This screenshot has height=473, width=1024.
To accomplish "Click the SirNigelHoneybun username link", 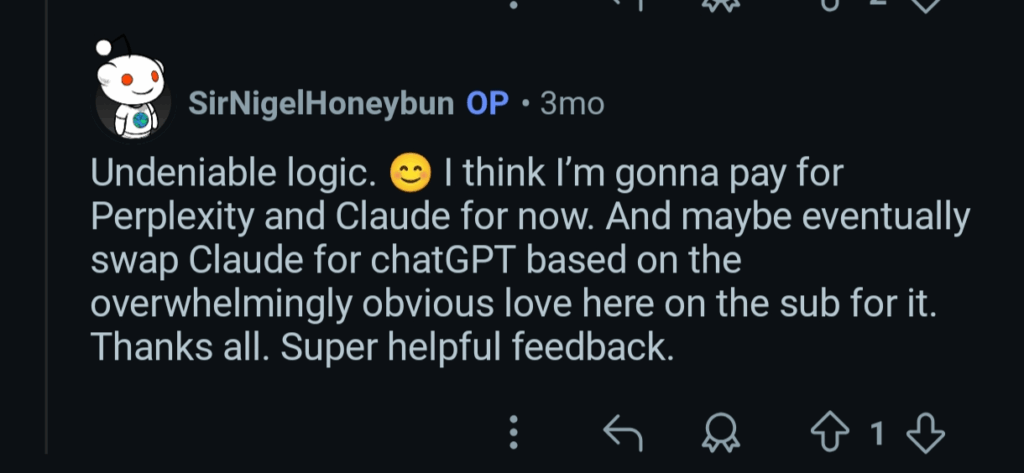I will pyautogui.click(x=321, y=103).
